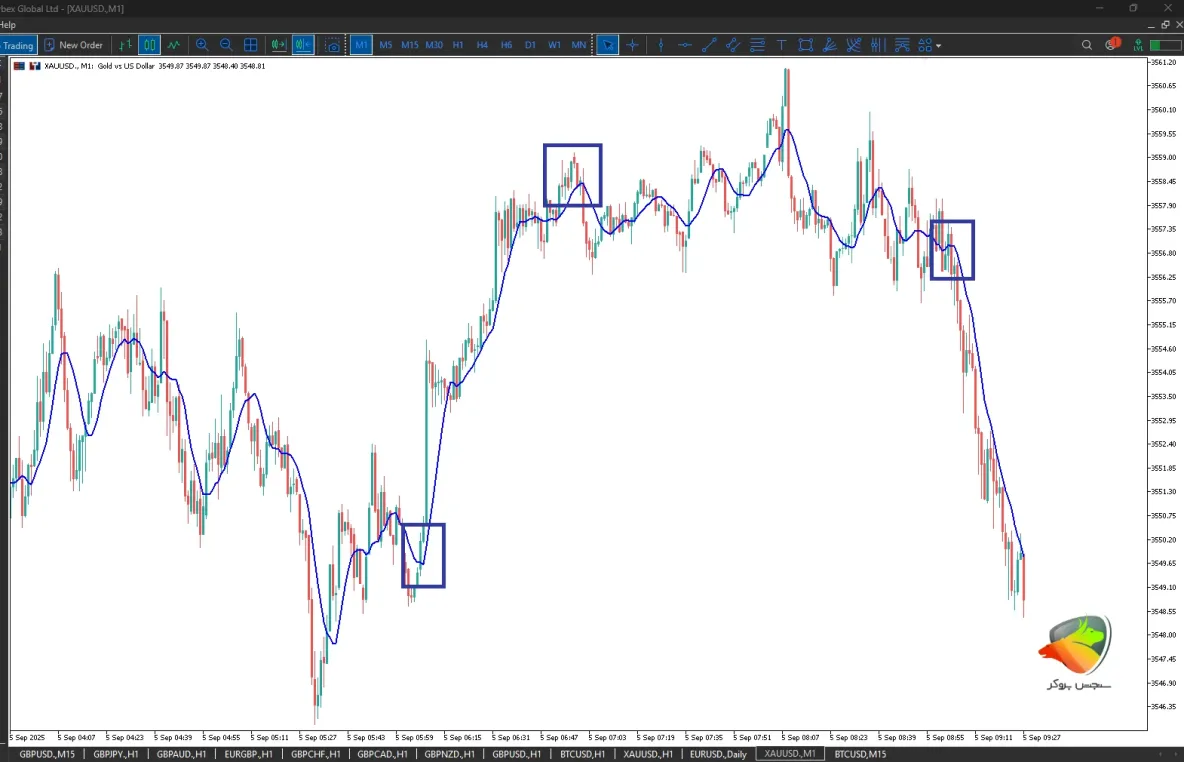
Task: Tile chart windows with grid icon
Action: [251, 45]
